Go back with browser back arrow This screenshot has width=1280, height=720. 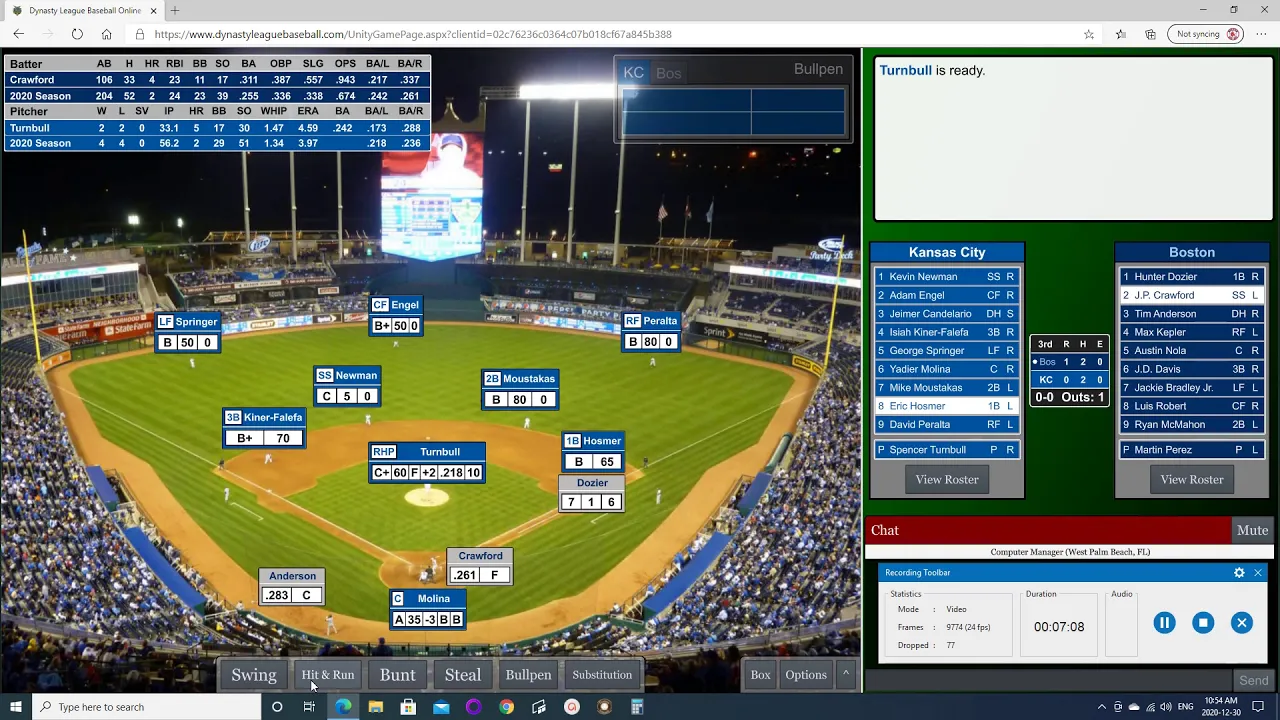[x=18, y=34]
